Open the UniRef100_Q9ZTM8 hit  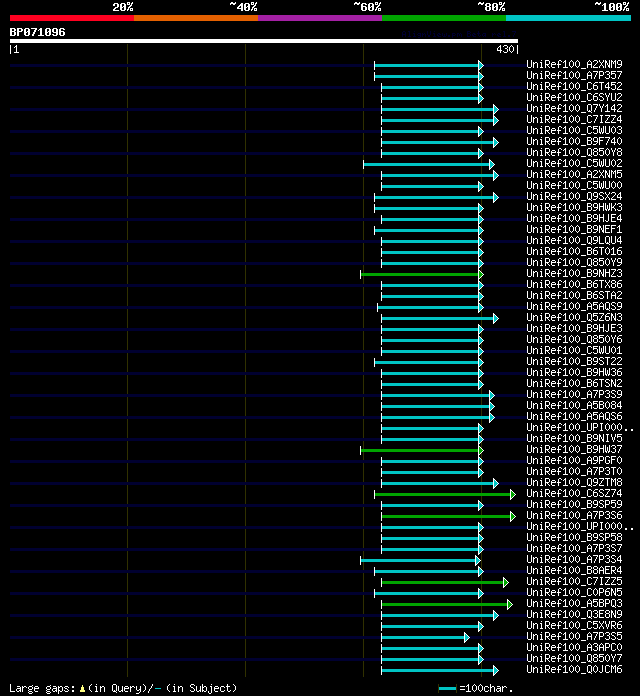coord(574,482)
